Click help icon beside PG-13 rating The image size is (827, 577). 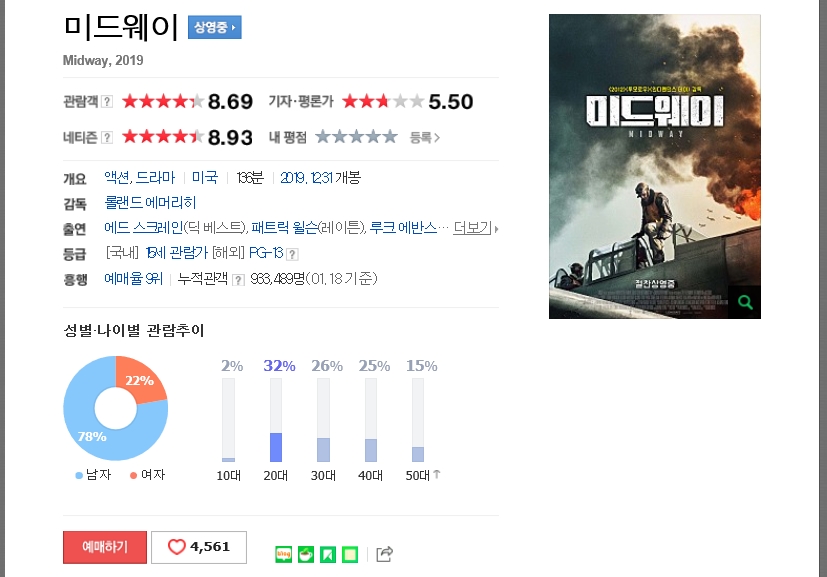(x=292, y=254)
